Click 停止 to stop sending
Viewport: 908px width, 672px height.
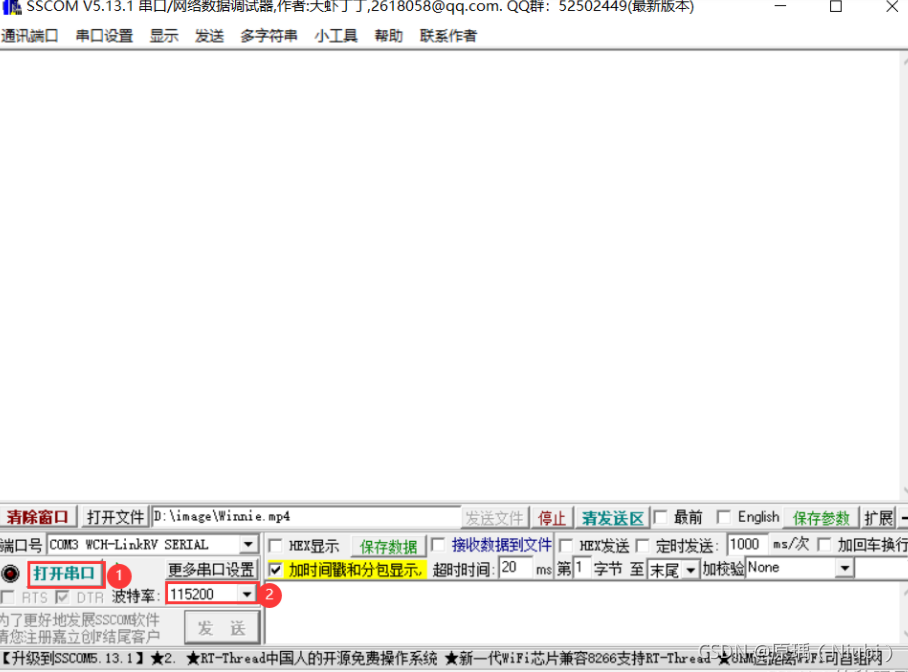coord(552,517)
